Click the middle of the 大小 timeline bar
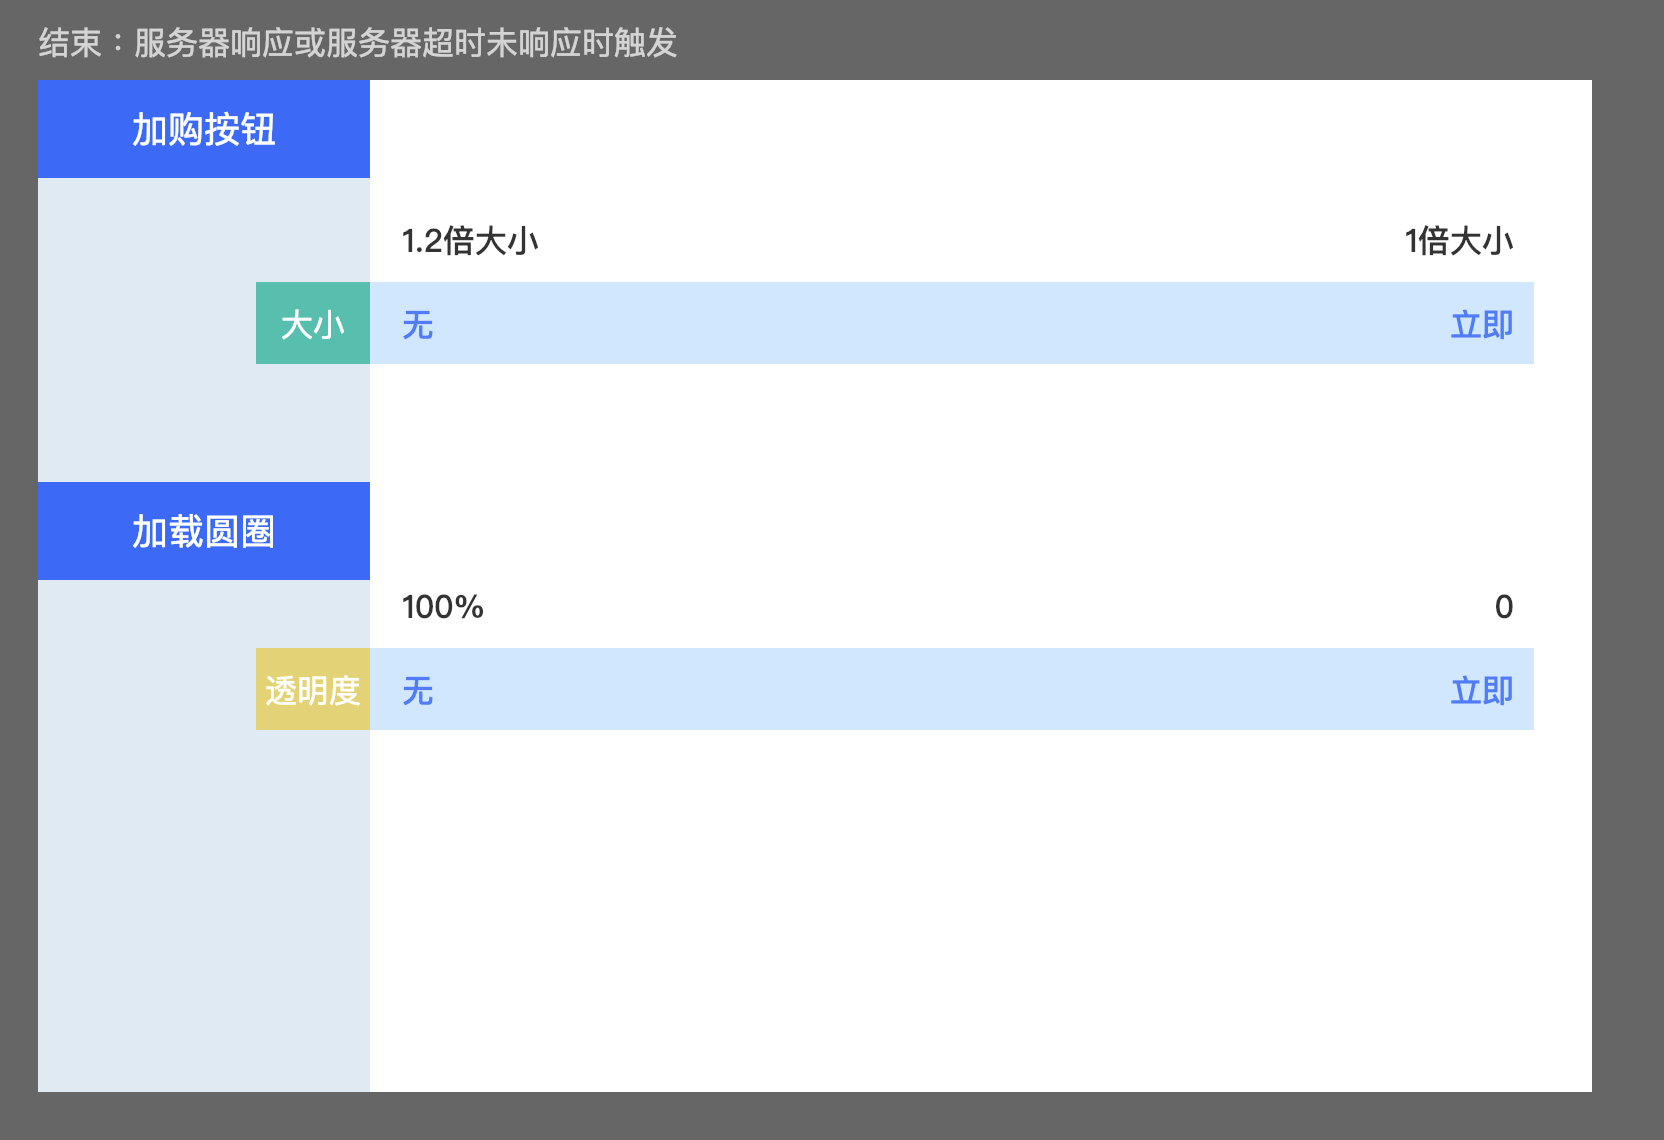This screenshot has width=1664, height=1140. click(x=950, y=324)
